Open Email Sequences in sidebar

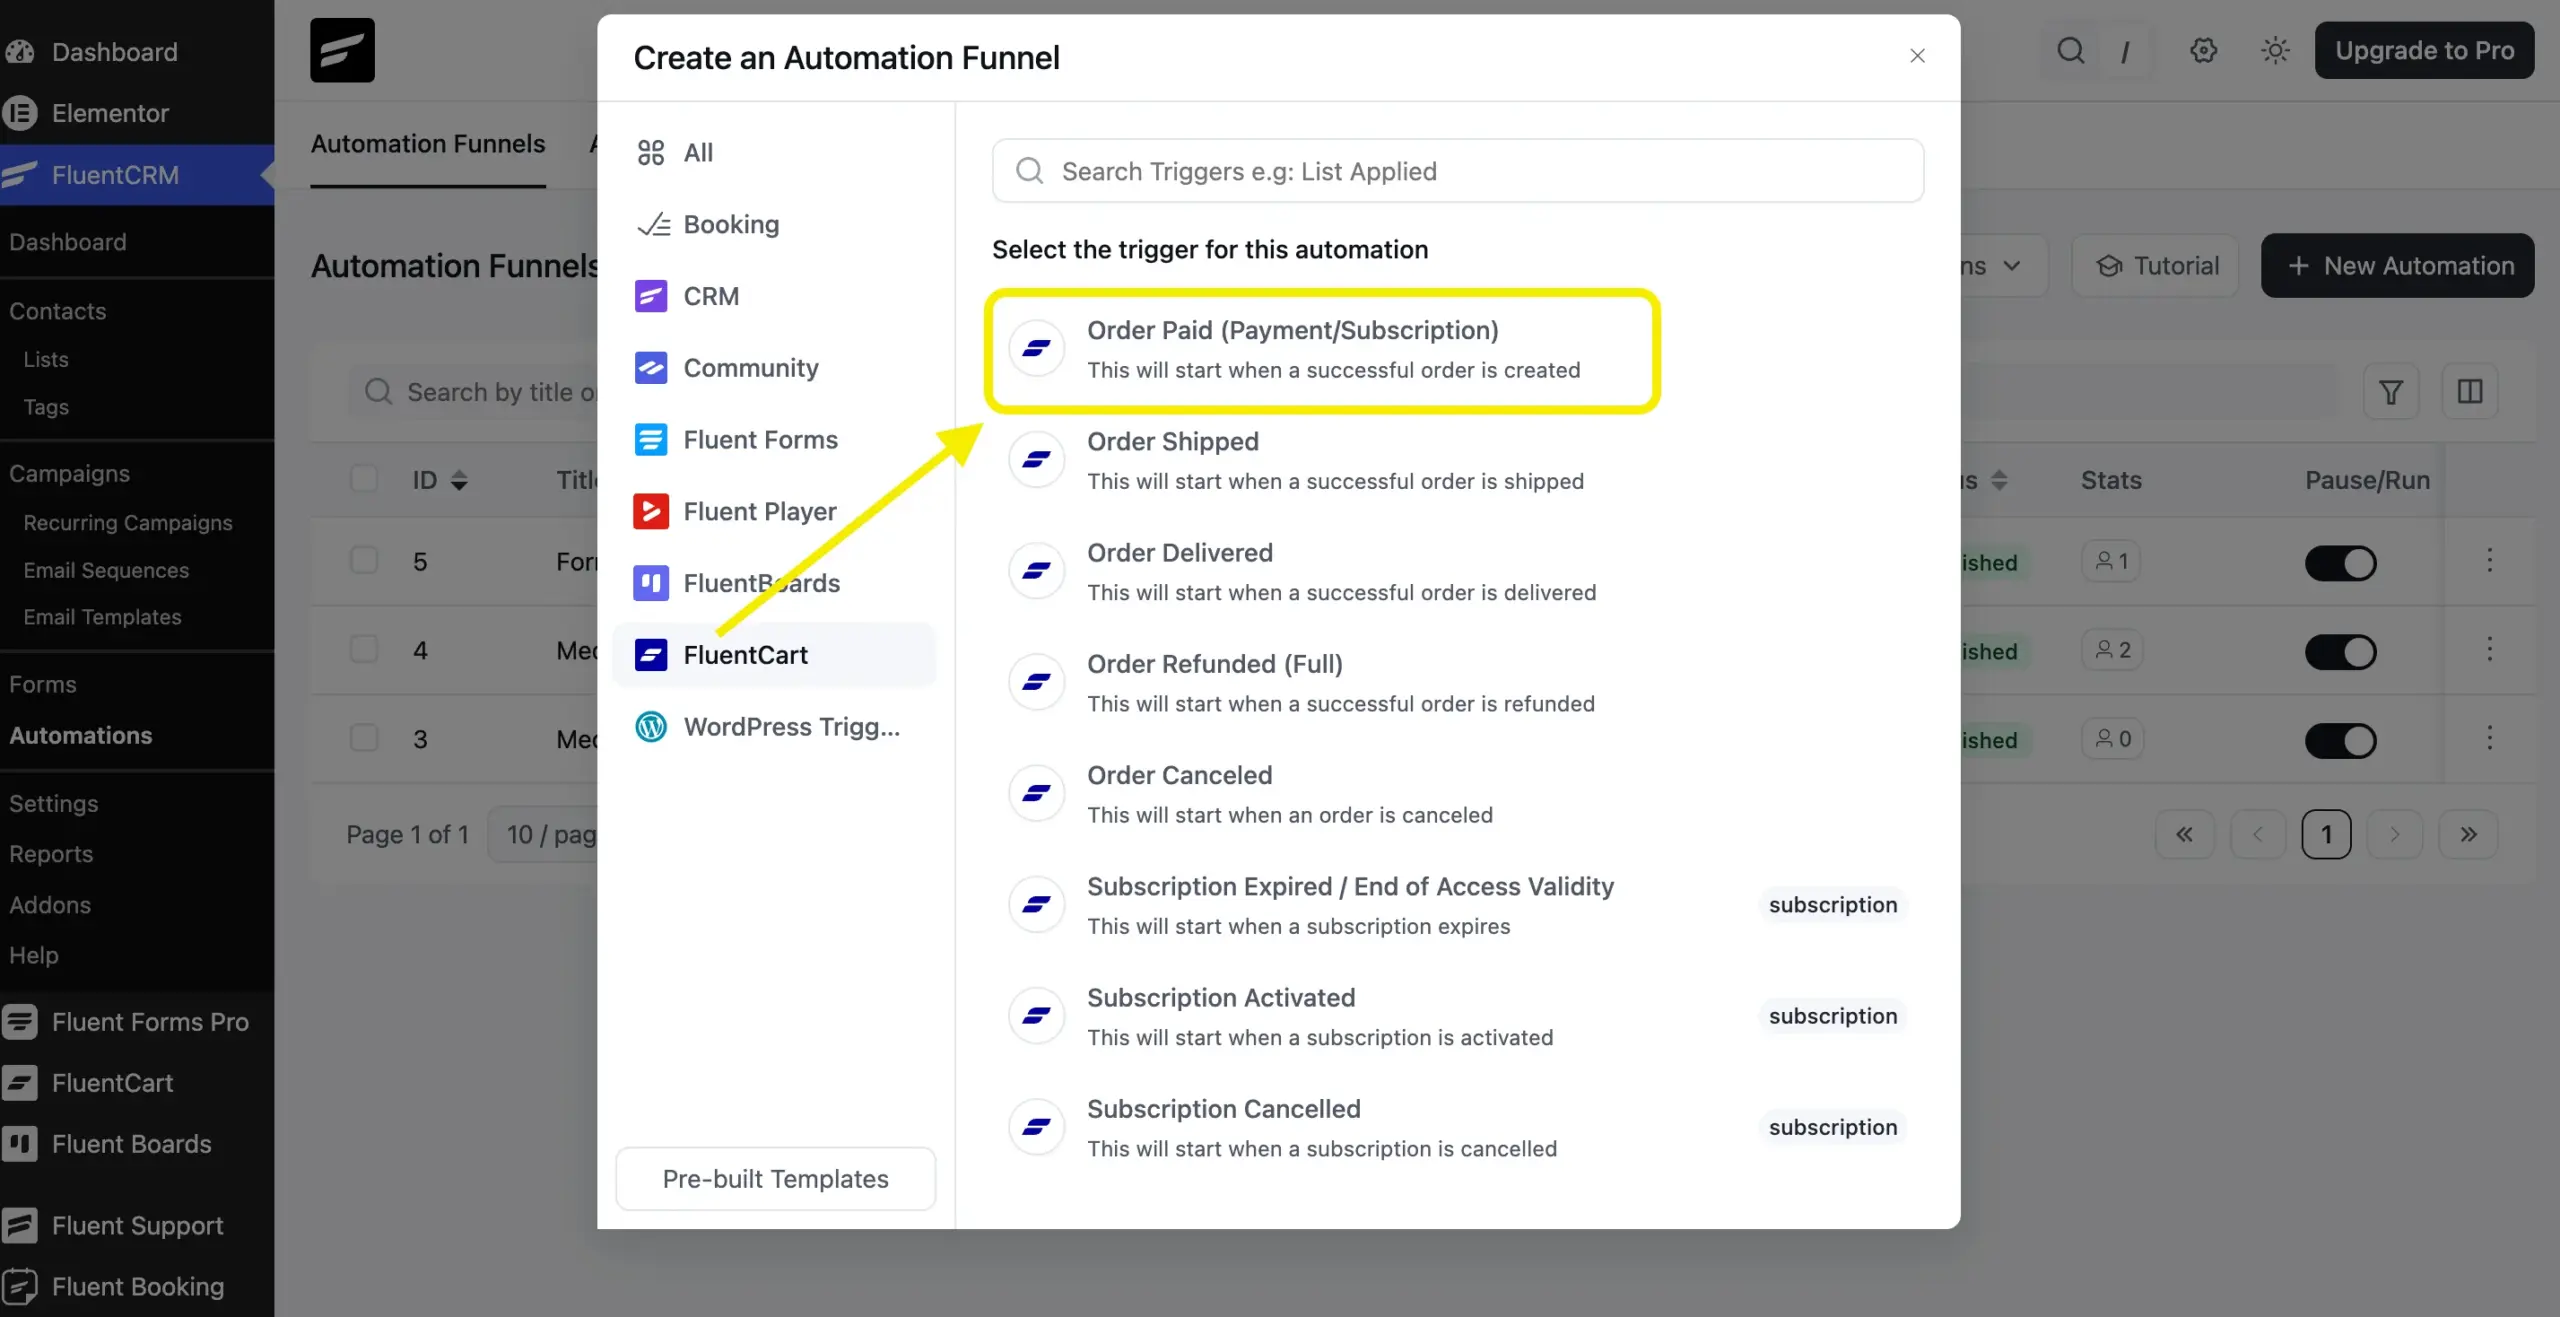106,570
